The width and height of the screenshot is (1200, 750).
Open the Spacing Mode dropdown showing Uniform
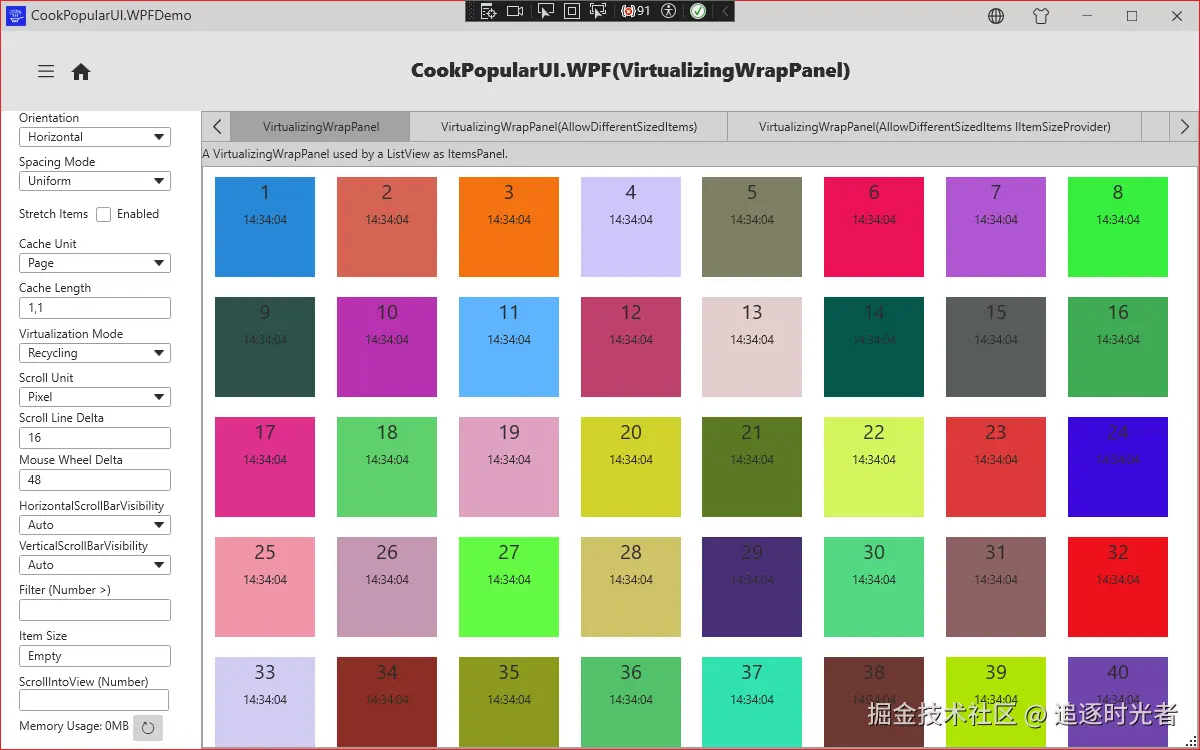tap(95, 181)
